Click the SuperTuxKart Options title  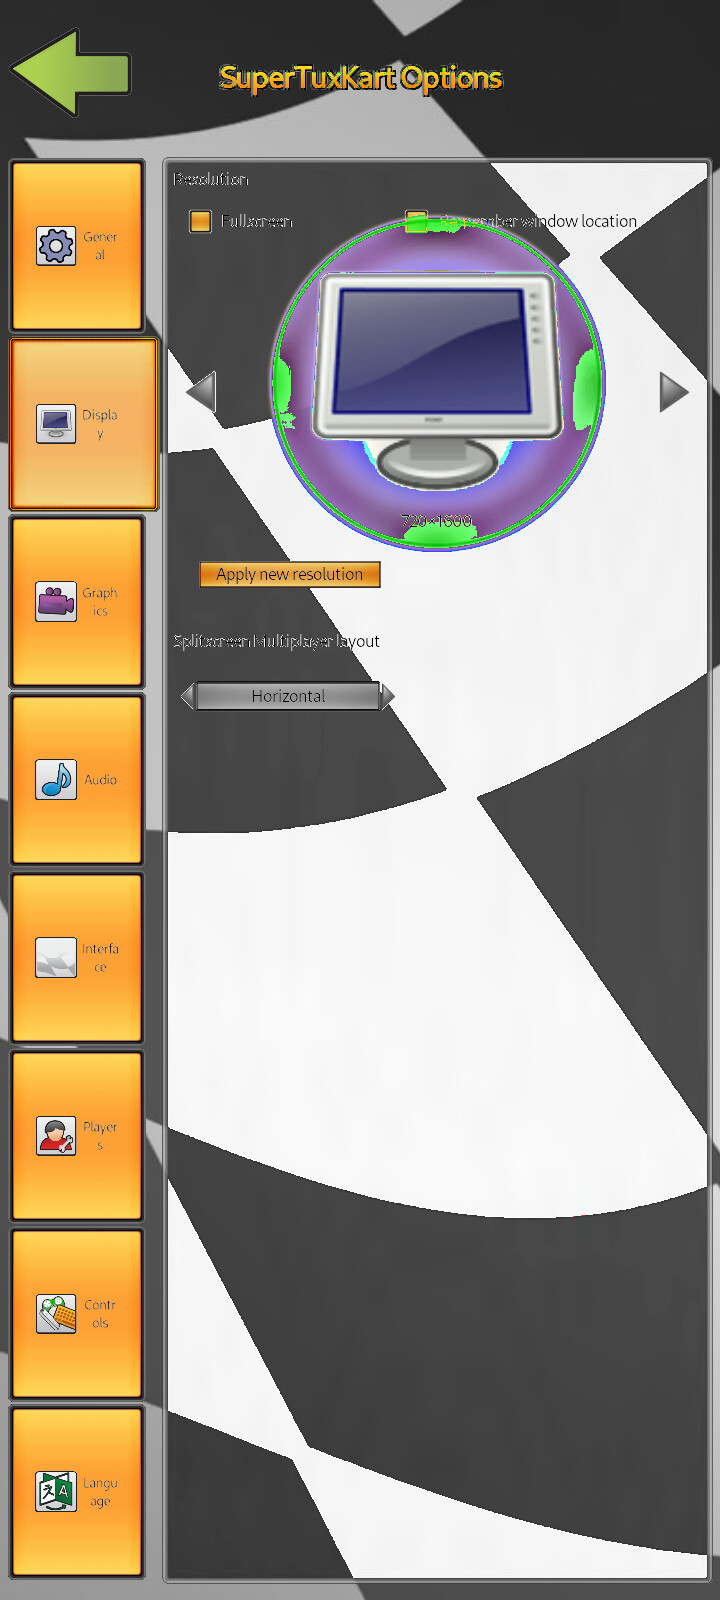point(361,78)
